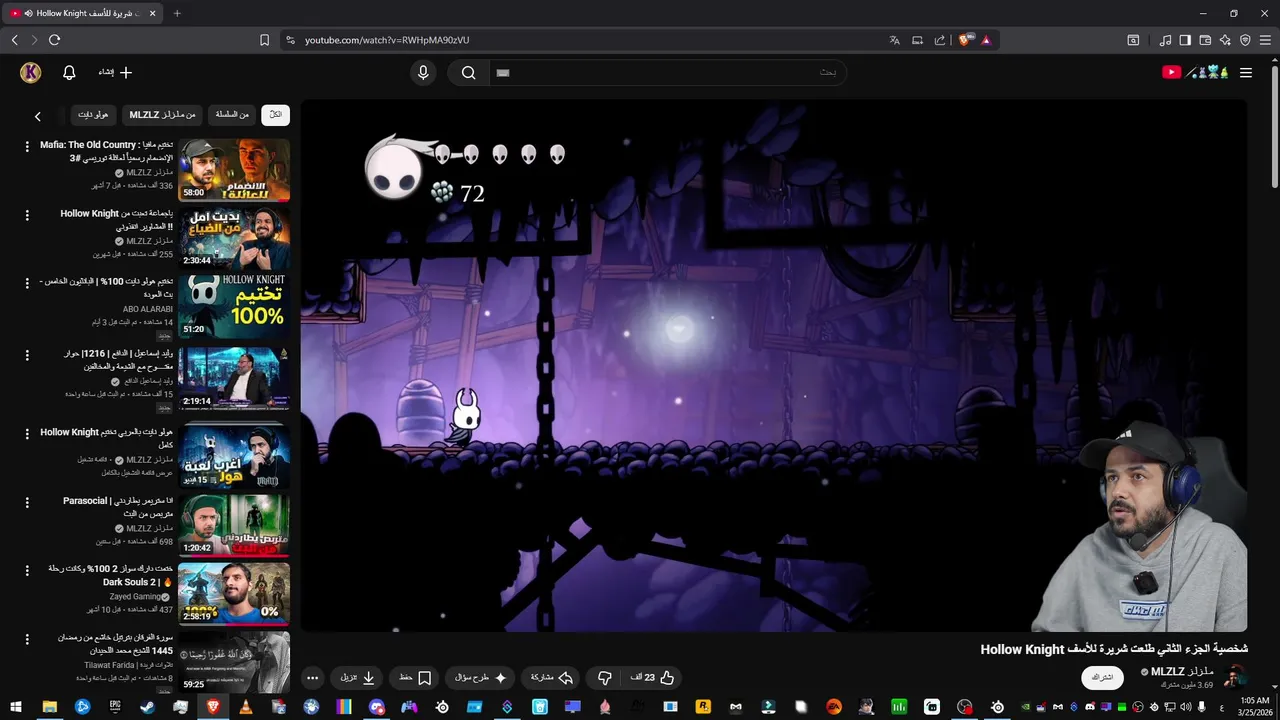Share this page from address bar

[x=940, y=40]
